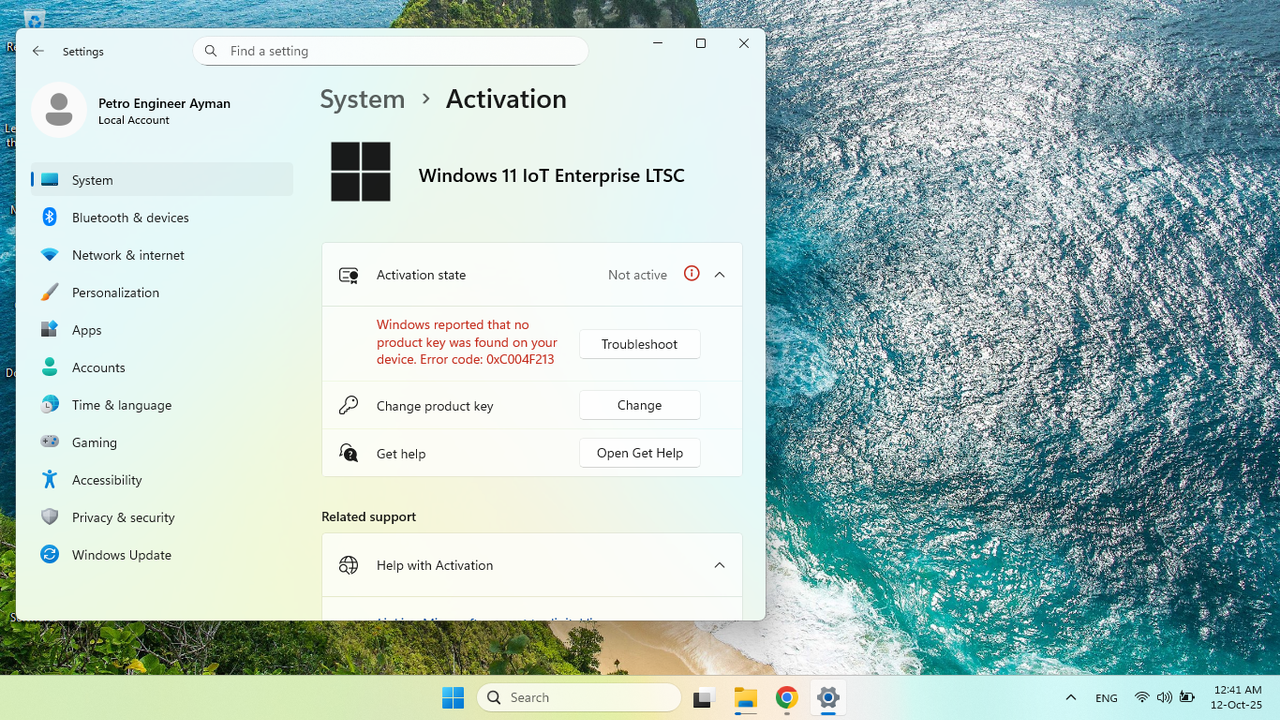Click the back arrow in Settings
This screenshot has width=1280, height=720.
38,51
